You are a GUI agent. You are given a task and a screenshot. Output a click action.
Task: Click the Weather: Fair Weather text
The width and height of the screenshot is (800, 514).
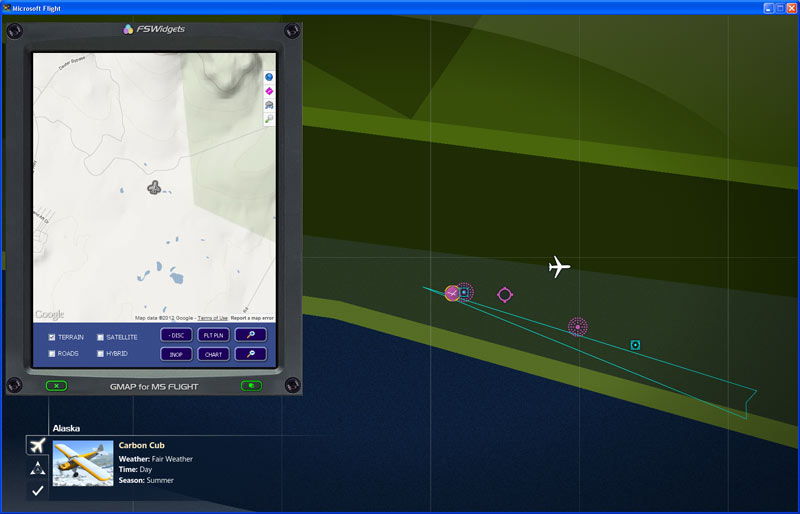click(x=156, y=459)
